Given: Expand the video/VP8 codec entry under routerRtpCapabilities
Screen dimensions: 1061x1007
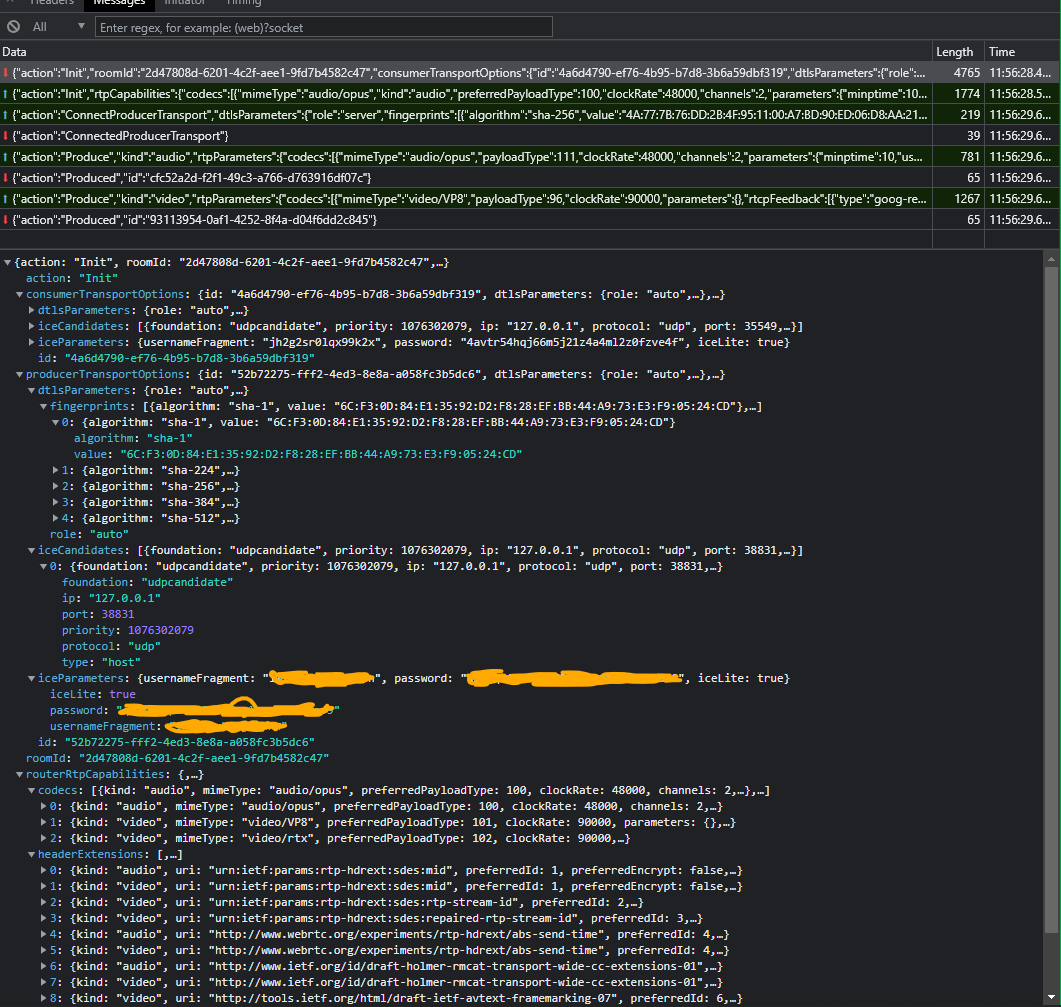Looking at the screenshot, I should pos(43,821).
